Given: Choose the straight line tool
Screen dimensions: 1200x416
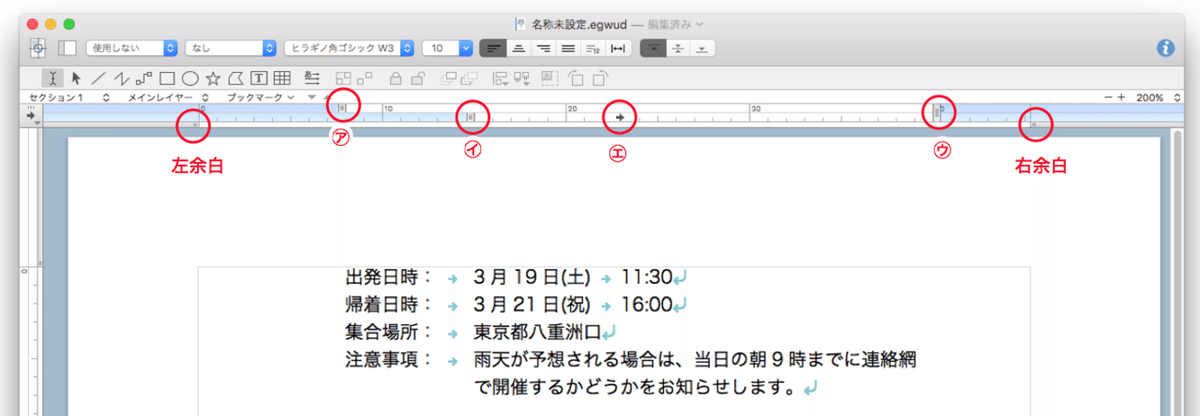Looking at the screenshot, I should click(97, 77).
